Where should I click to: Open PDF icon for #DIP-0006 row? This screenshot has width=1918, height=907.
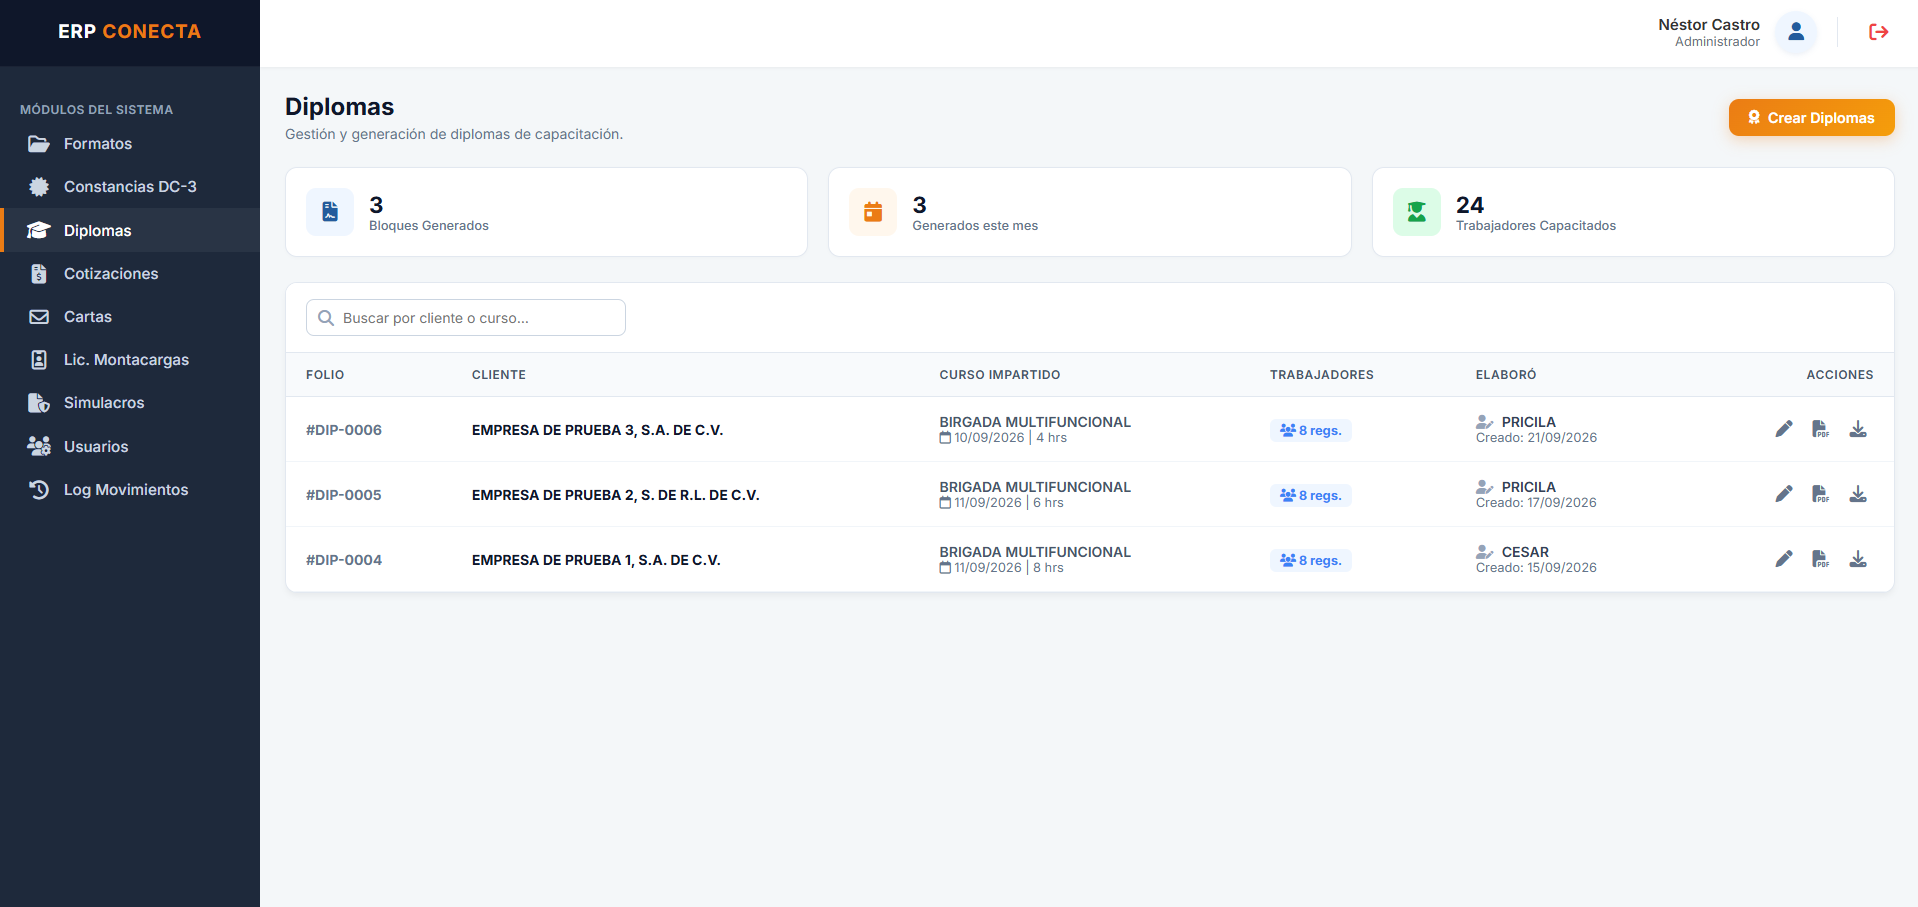1821,429
